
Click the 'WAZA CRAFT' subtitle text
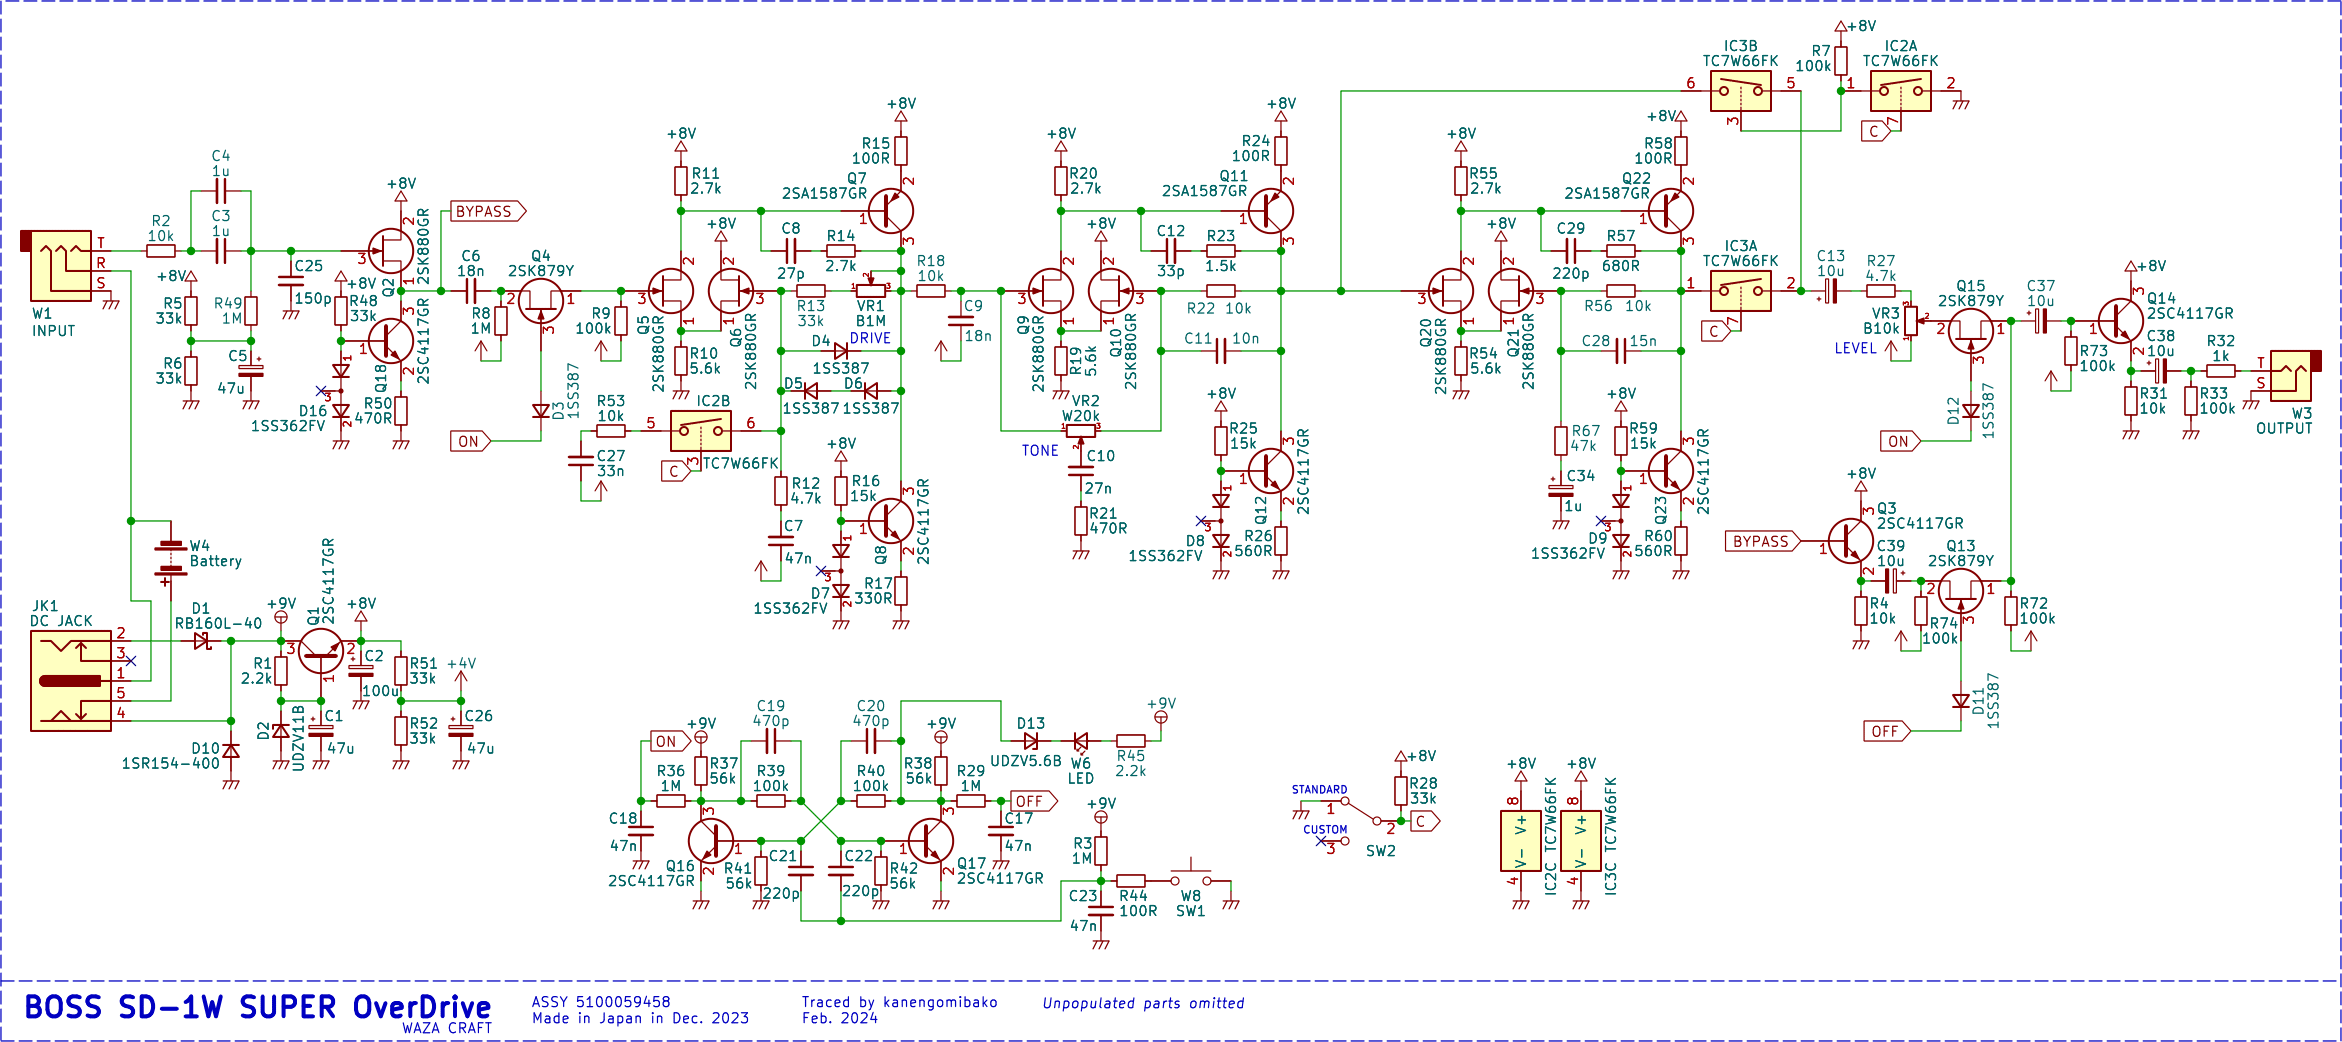coord(447,1028)
